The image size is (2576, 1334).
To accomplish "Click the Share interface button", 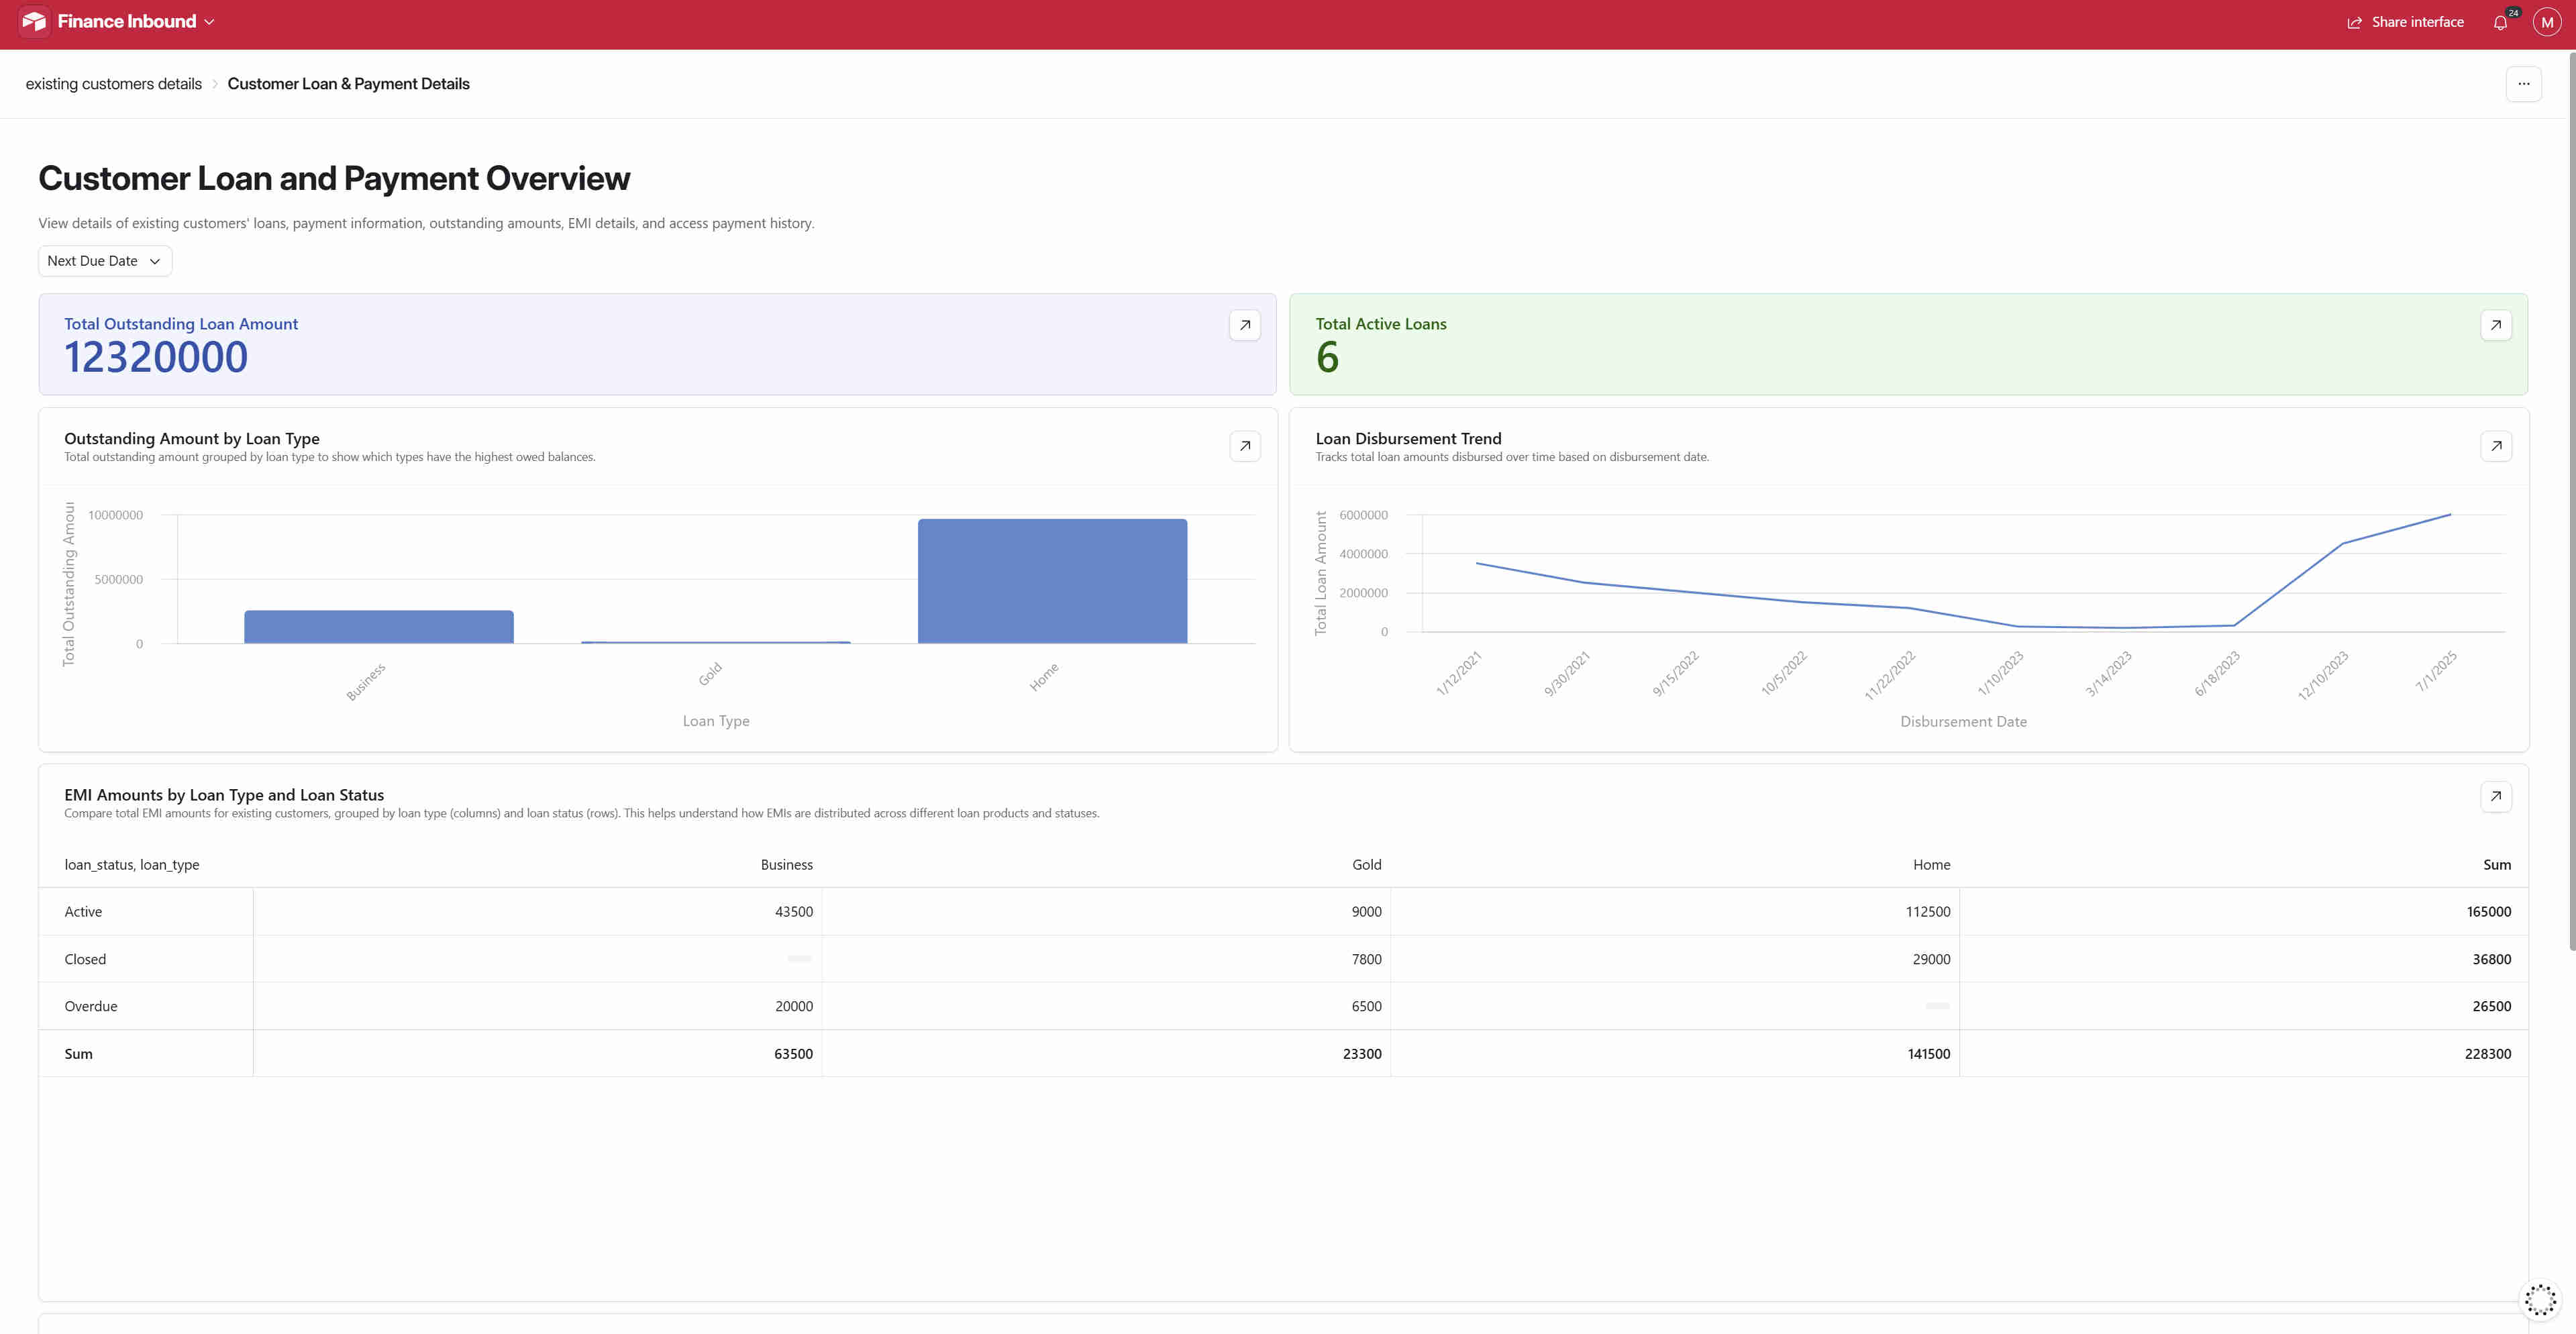I will click(2405, 22).
